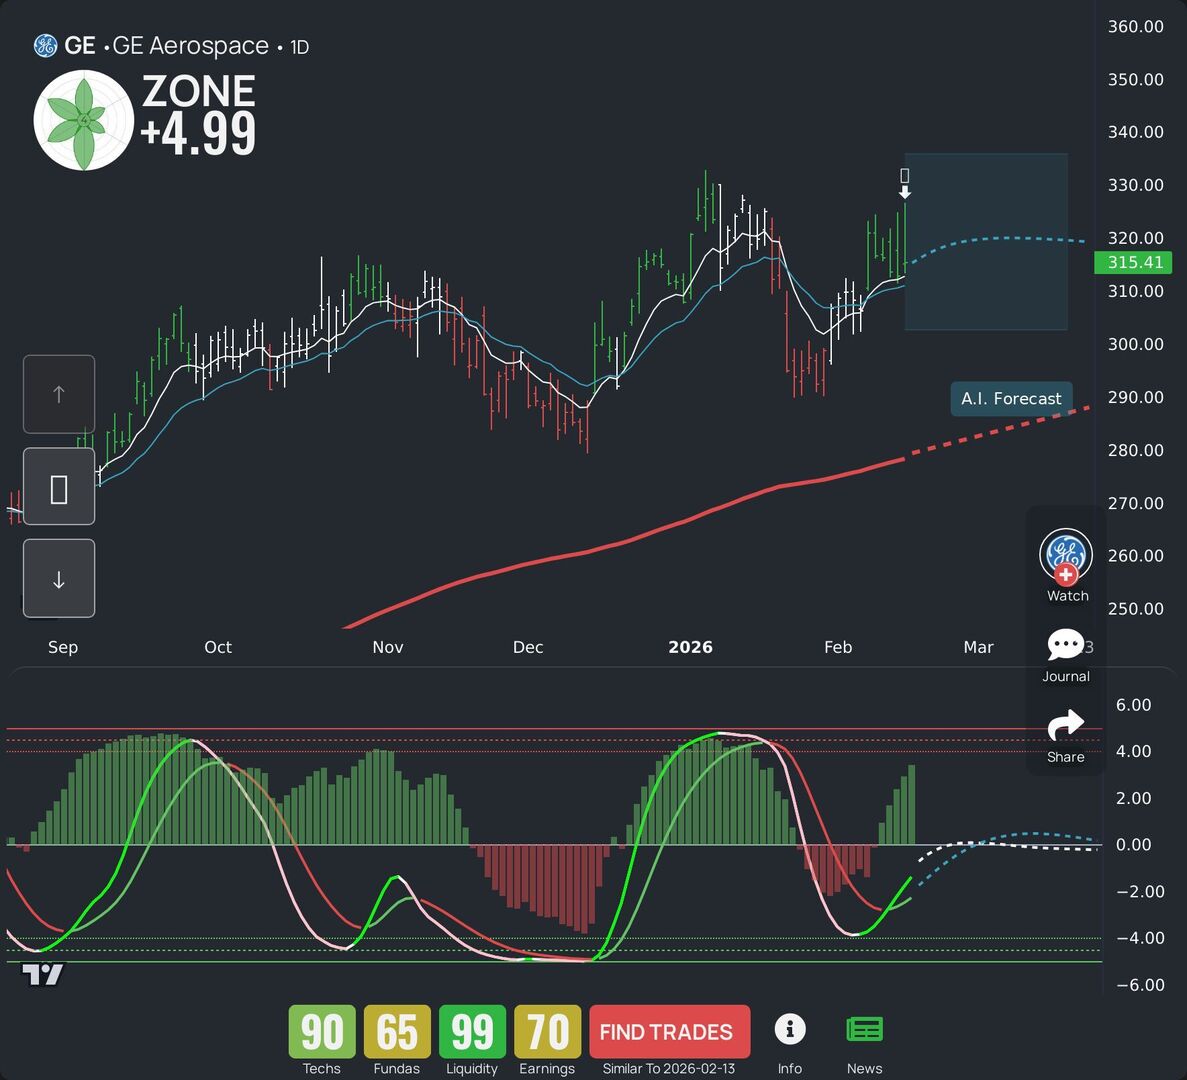Click the Oct label on time axis

click(x=218, y=647)
